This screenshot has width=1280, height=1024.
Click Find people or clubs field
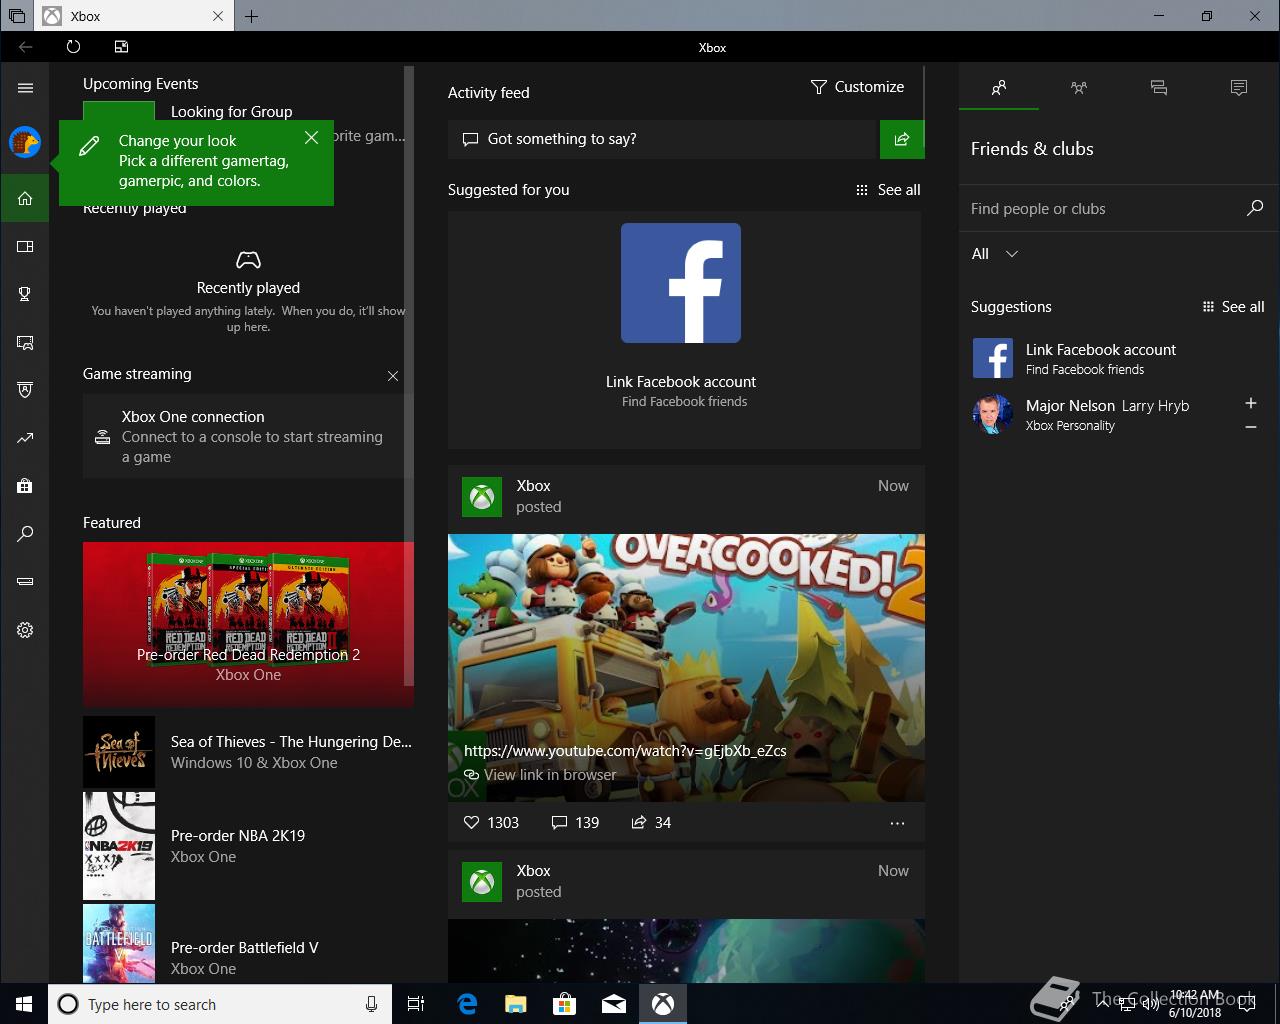click(1100, 209)
